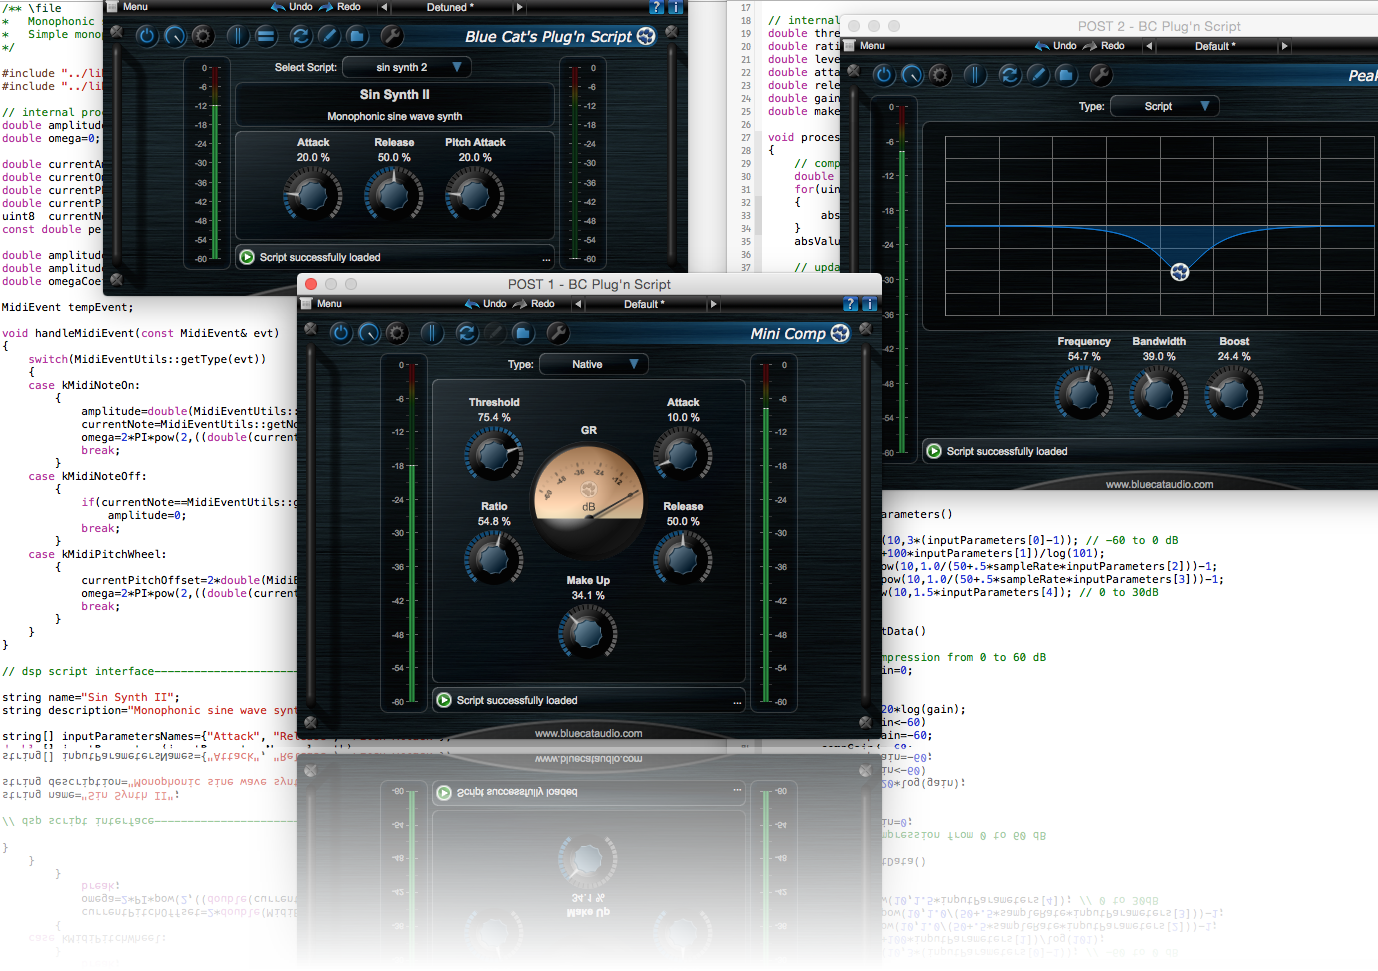Click Redo in Sin Synth window

tap(340, 7)
